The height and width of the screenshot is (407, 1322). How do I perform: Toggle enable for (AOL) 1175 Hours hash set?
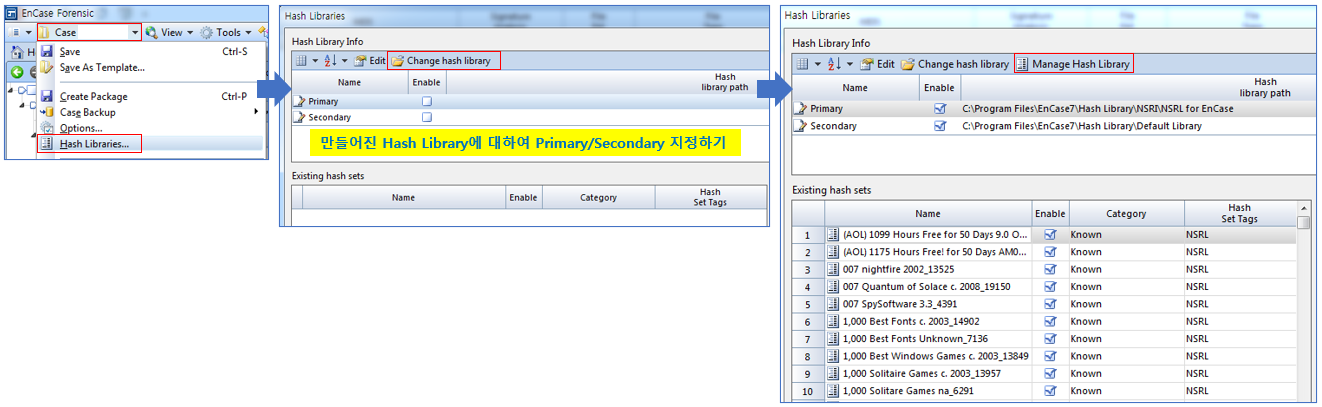1050,252
